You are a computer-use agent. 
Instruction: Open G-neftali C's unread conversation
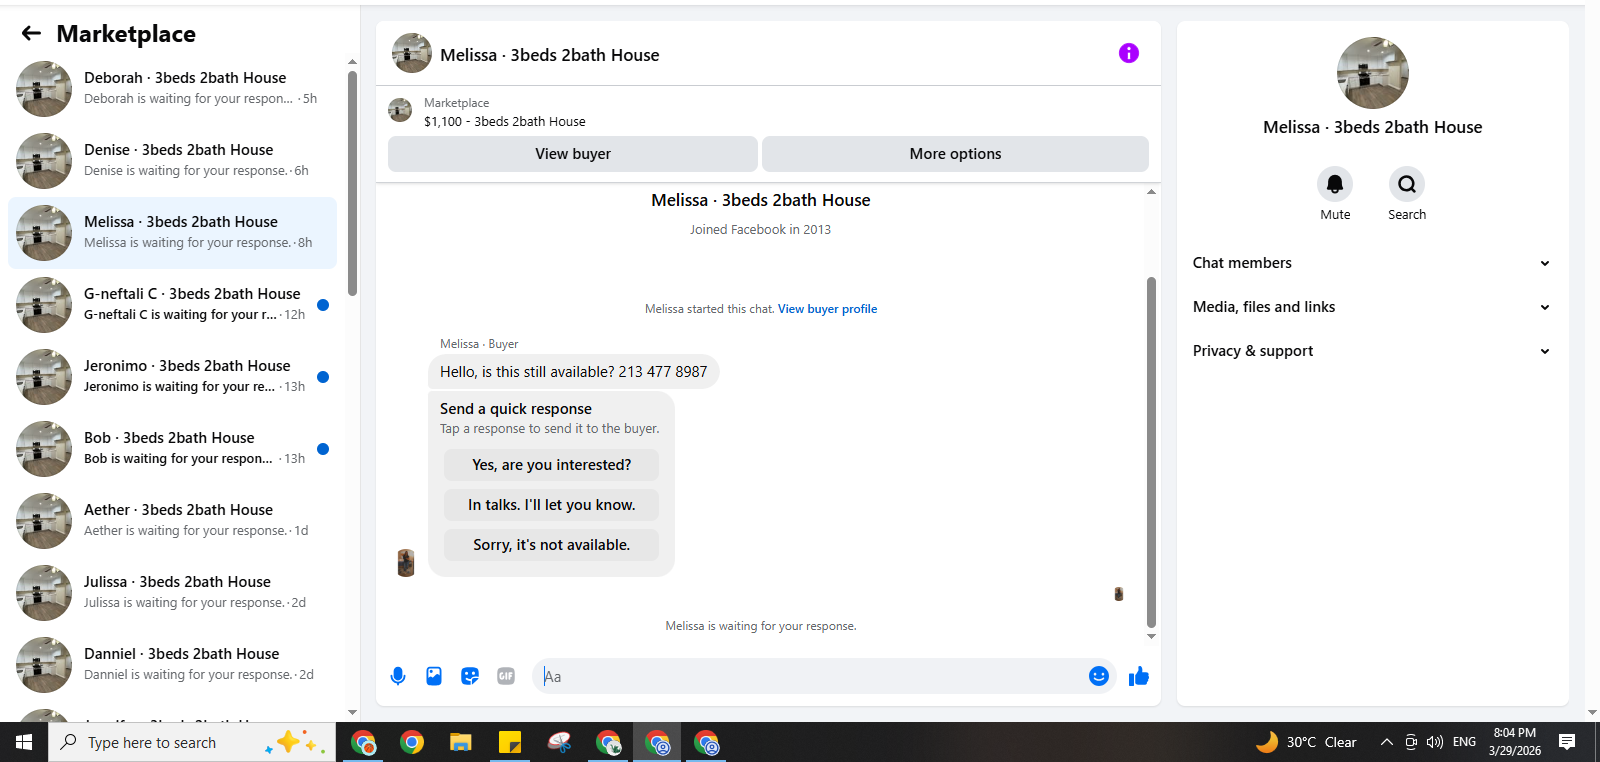coord(172,305)
